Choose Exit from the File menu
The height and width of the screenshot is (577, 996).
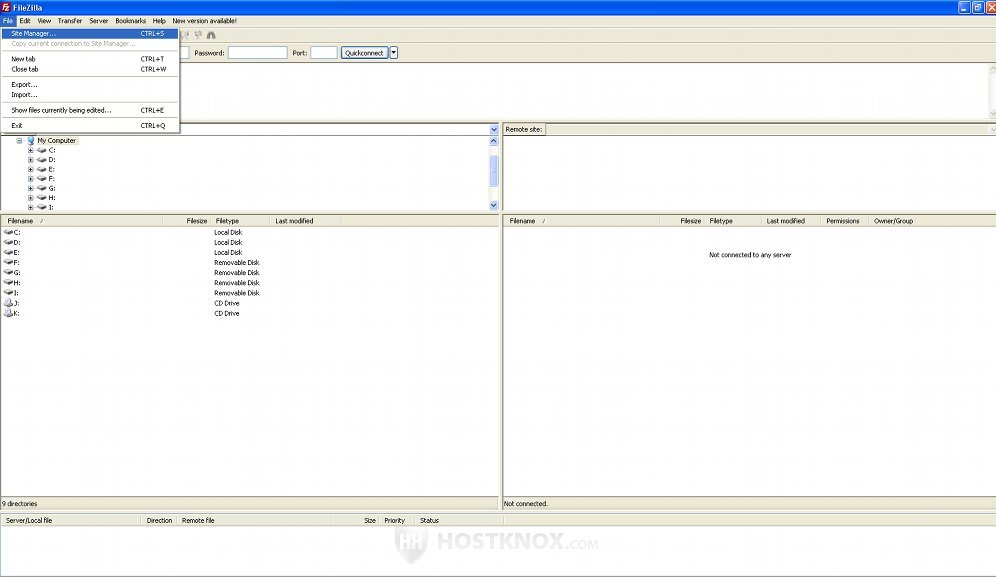(x=90, y=126)
